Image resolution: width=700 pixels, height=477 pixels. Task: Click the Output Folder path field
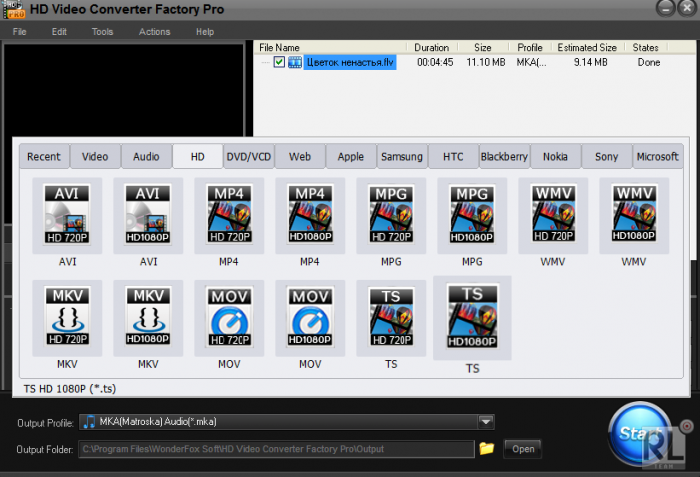coord(275,449)
